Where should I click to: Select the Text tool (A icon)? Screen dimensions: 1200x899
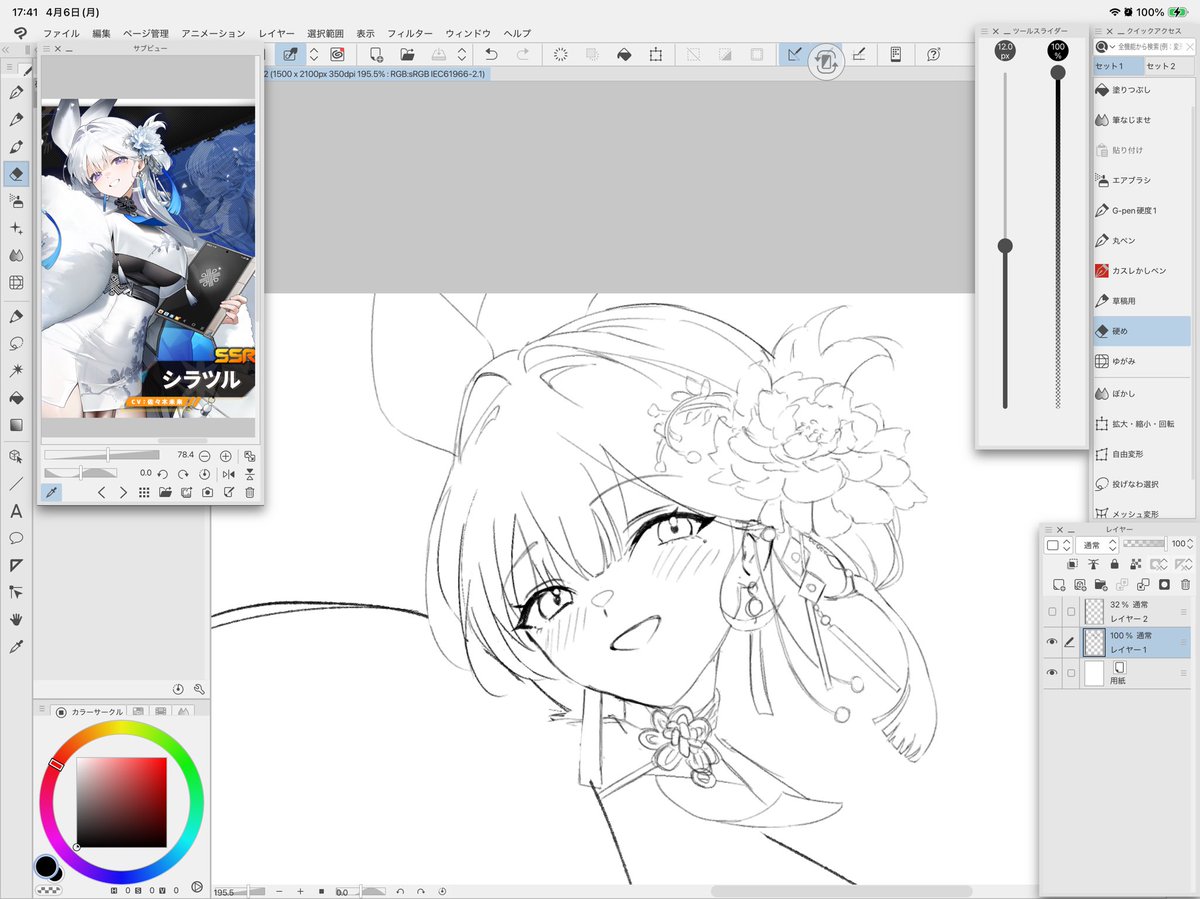point(16,511)
